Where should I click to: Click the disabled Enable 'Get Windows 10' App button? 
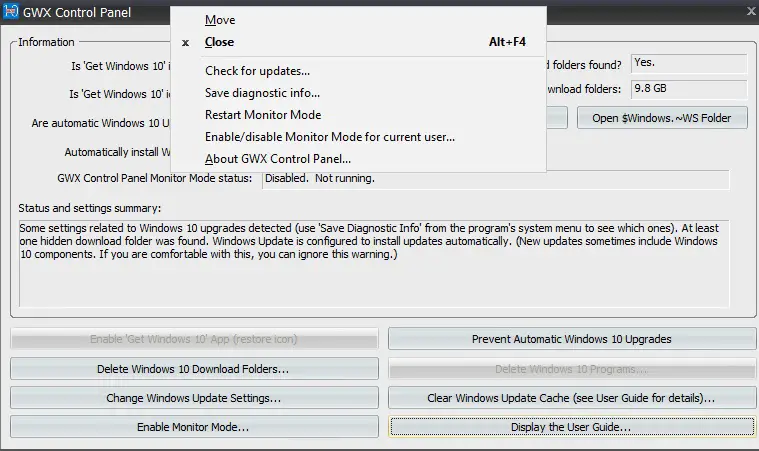[194, 339]
